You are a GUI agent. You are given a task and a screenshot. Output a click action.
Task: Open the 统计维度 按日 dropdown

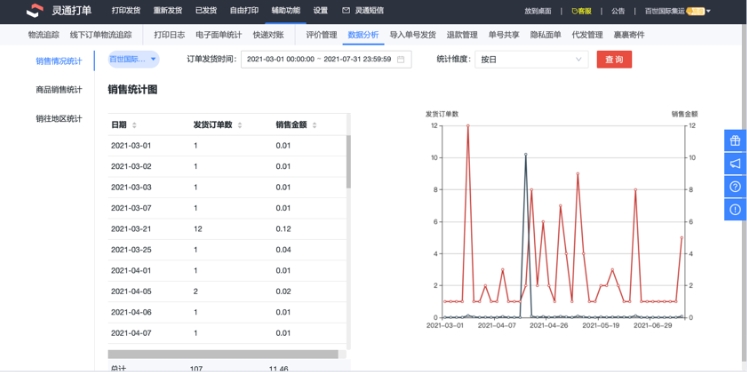(x=532, y=60)
